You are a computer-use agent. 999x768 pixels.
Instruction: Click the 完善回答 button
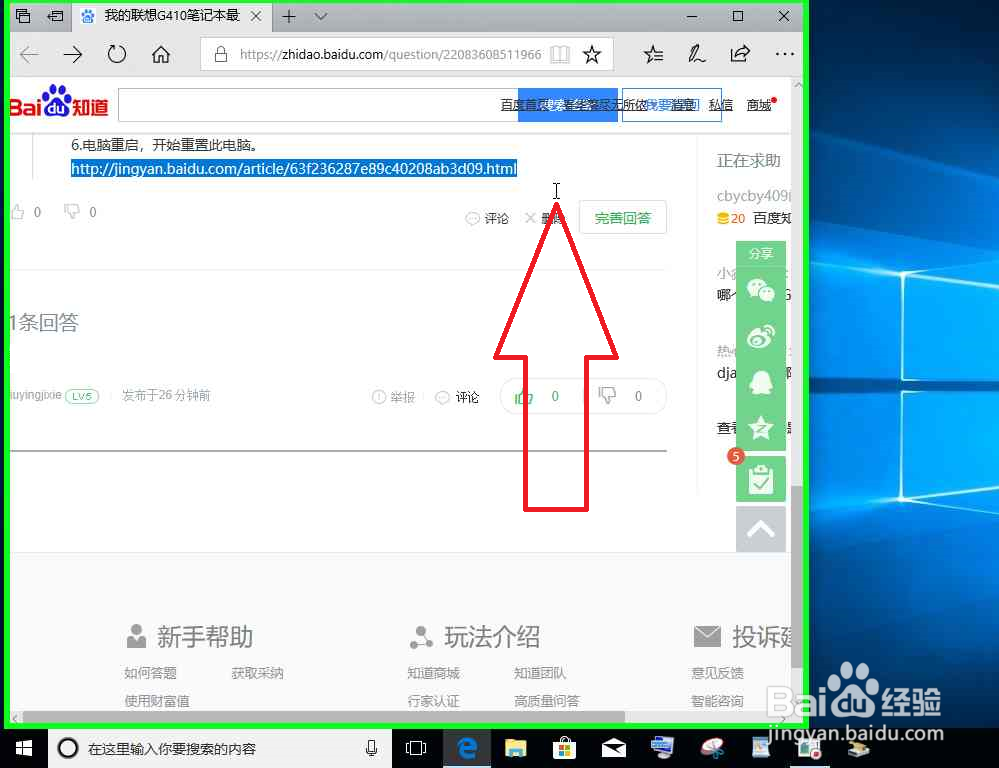[622, 217]
